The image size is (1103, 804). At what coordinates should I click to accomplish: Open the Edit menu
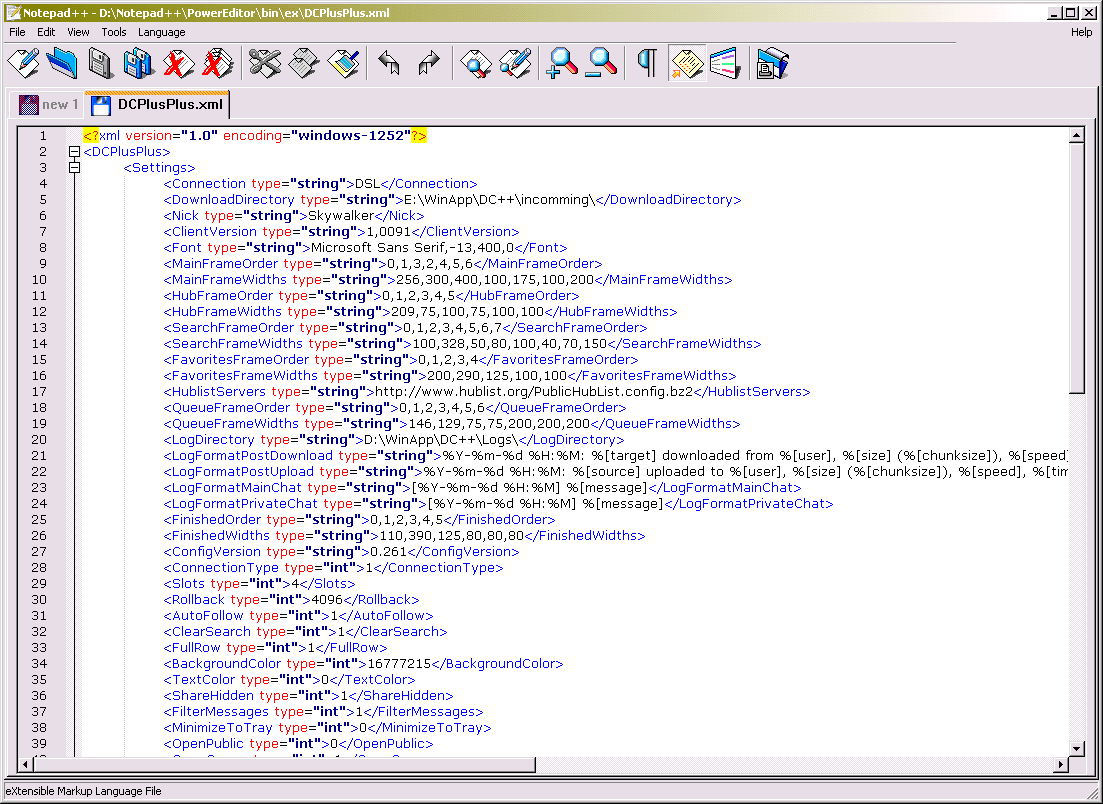tap(46, 32)
